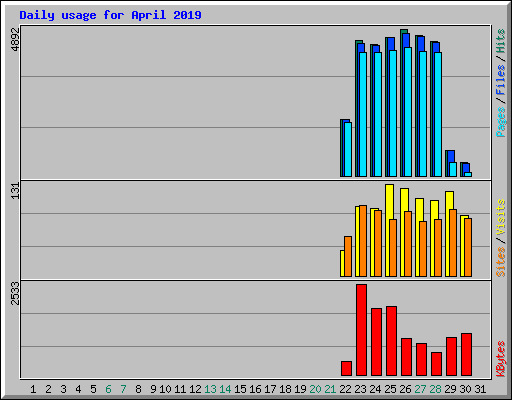The width and height of the screenshot is (512, 400).
Task: Click the yellow Visits legend label
Action: [x=501, y=217]
